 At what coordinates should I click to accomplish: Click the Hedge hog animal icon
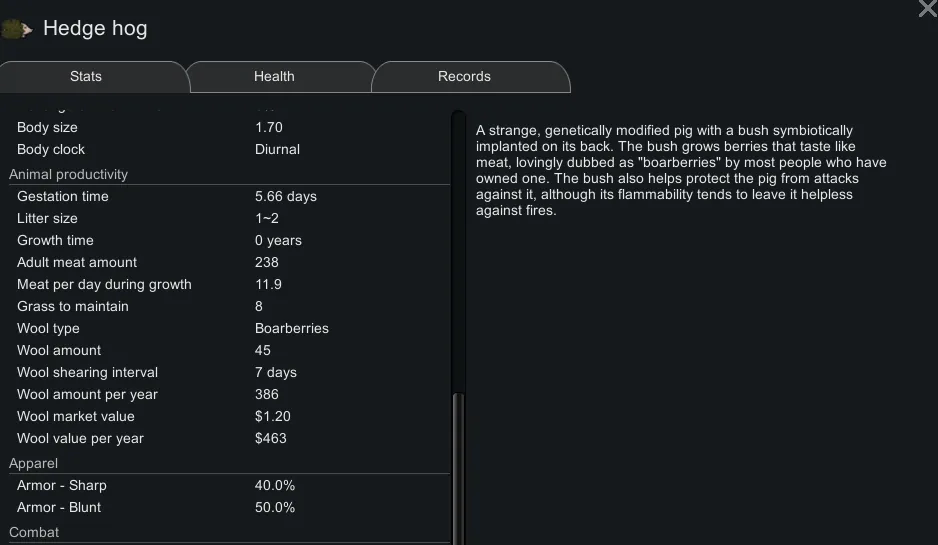pos(17,30)
